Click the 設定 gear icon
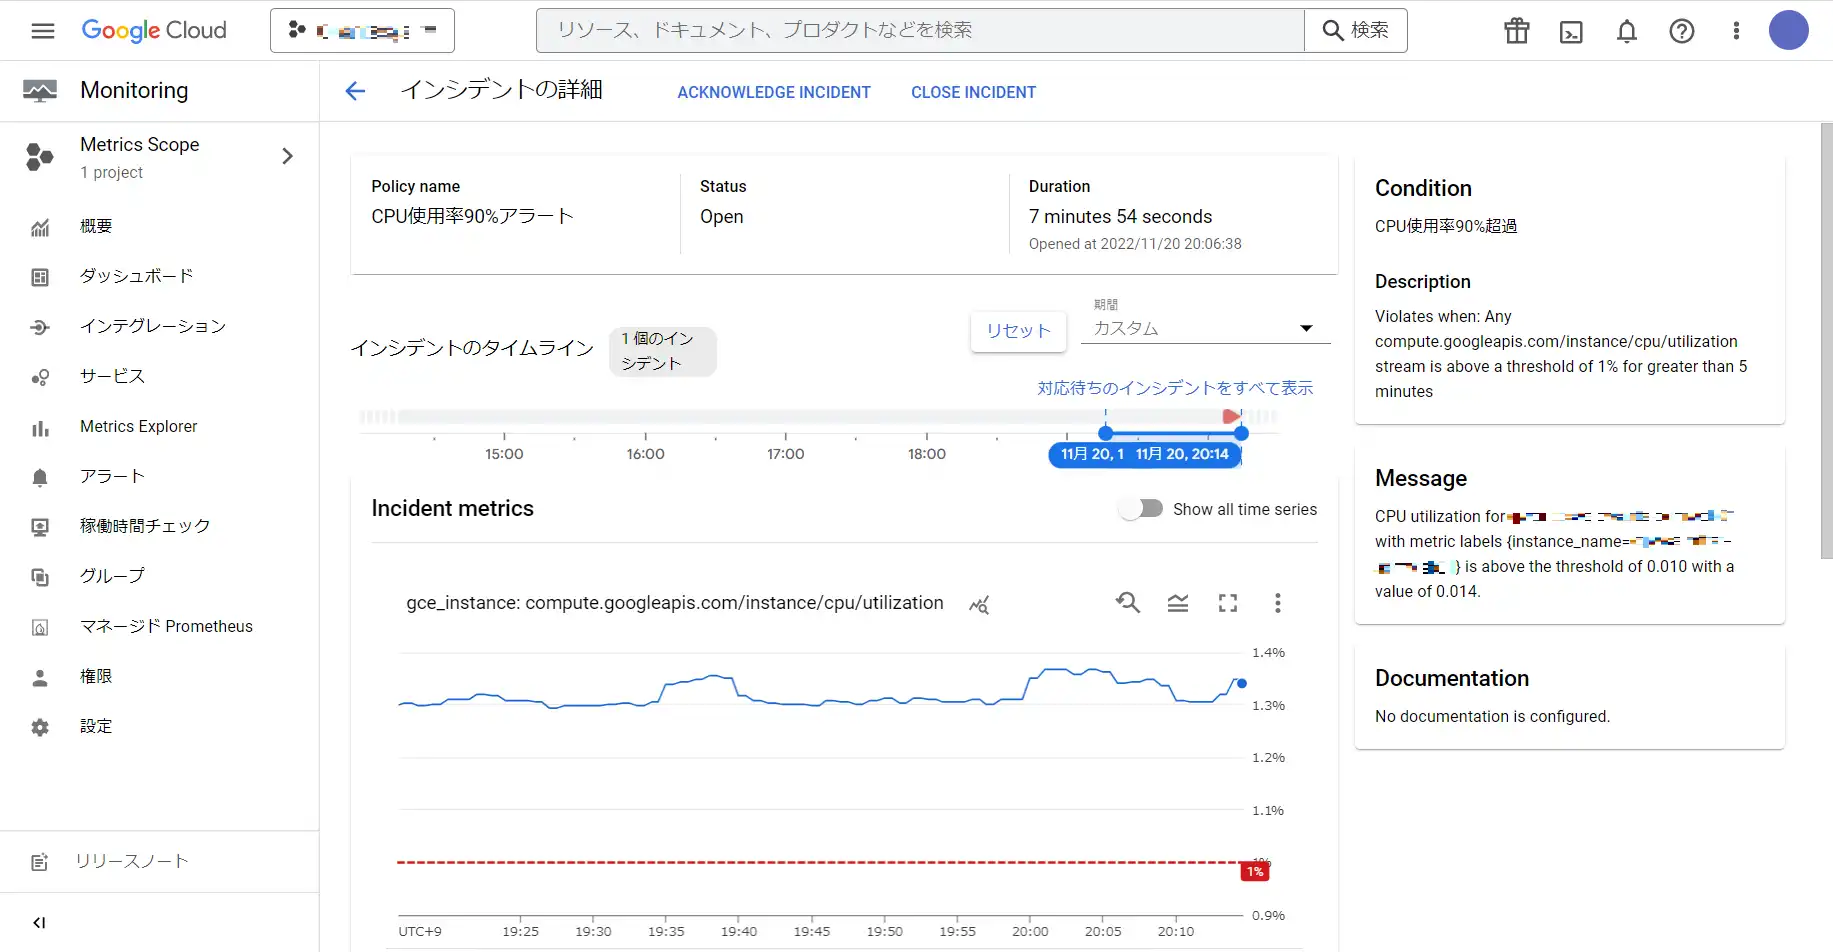The image size is (1833, 952). (x=40, y=727)
